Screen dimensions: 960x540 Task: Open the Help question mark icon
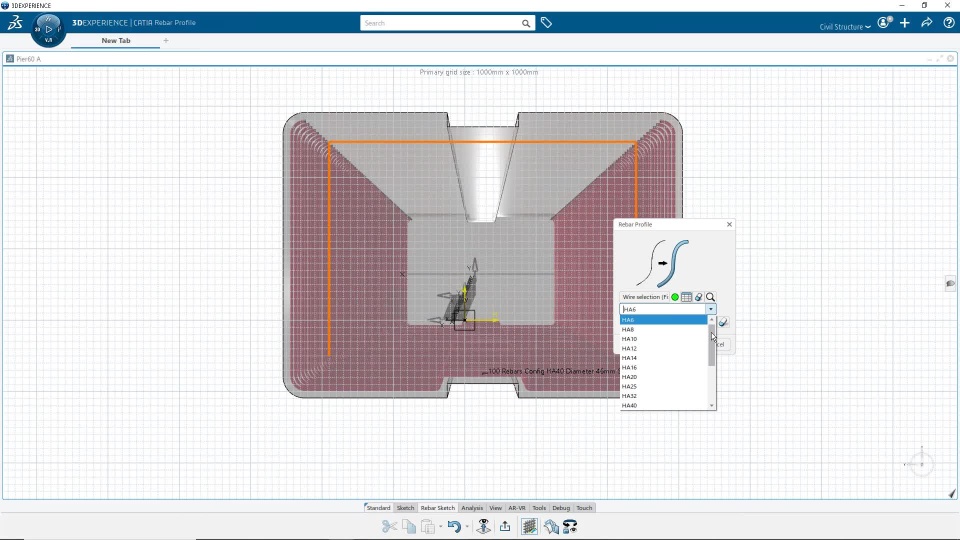[949, 23]
